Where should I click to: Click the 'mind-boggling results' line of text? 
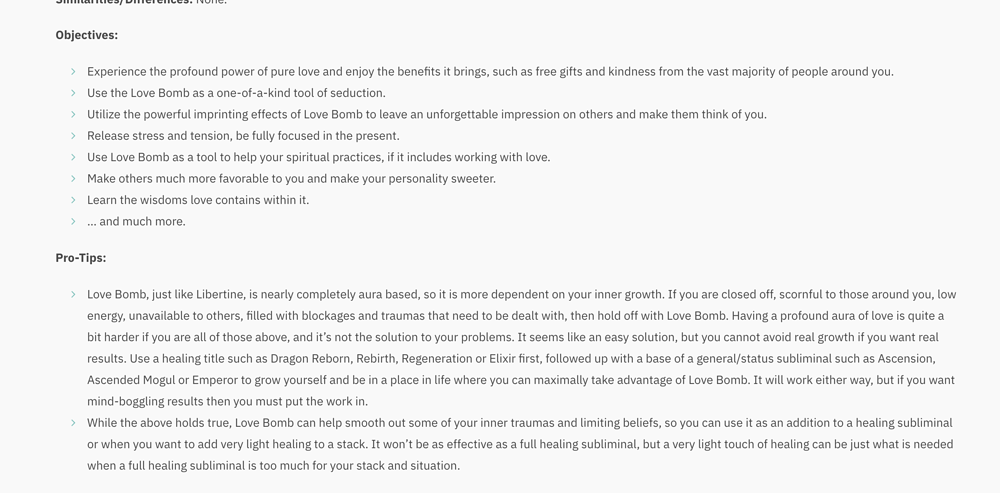pos(228,401)
